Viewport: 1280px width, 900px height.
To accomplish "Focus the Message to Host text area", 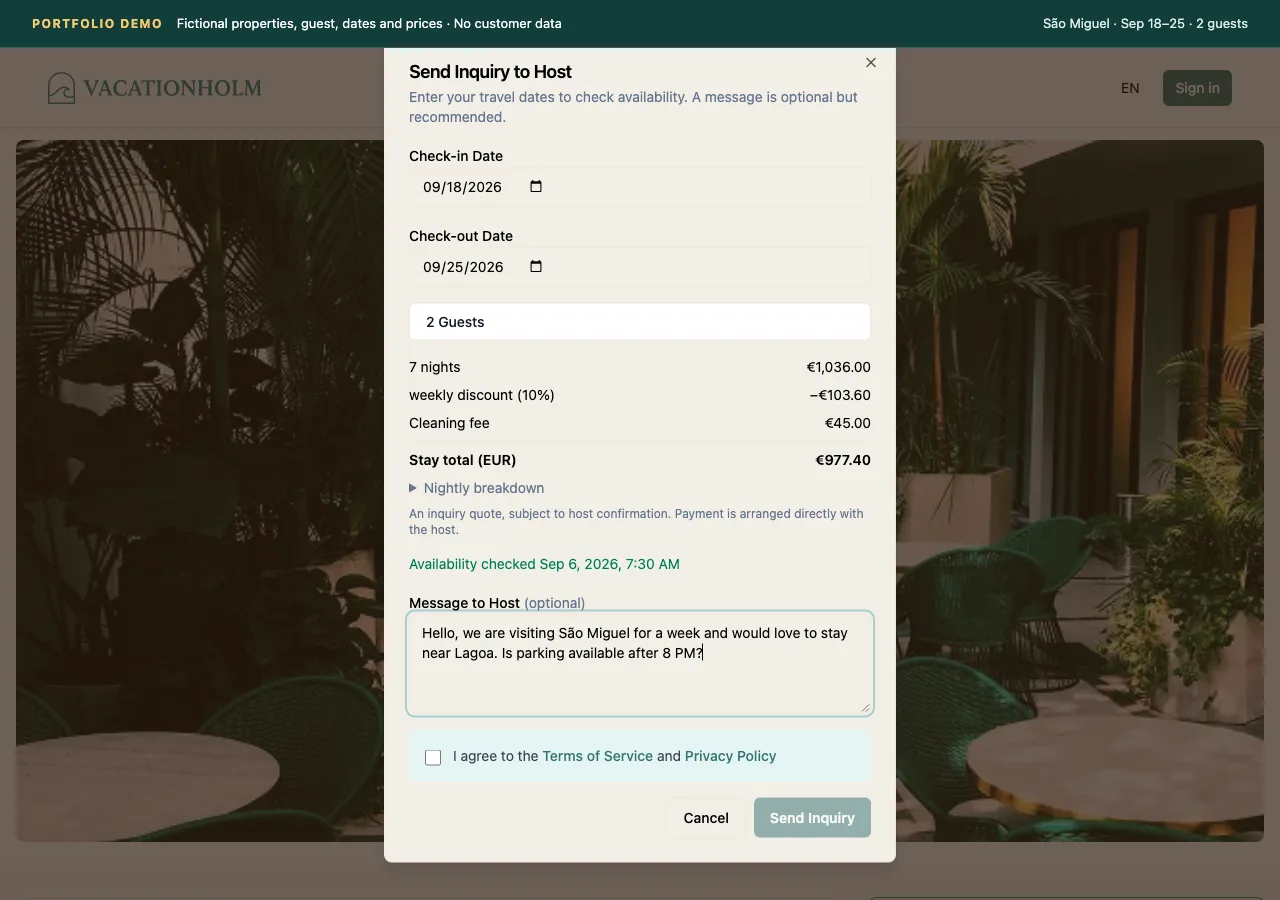I will click(x=640, y=664).
